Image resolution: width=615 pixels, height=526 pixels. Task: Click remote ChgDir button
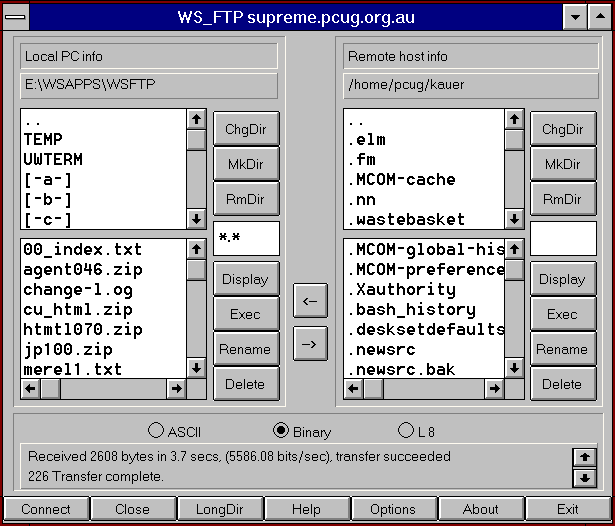click(563, 129)
